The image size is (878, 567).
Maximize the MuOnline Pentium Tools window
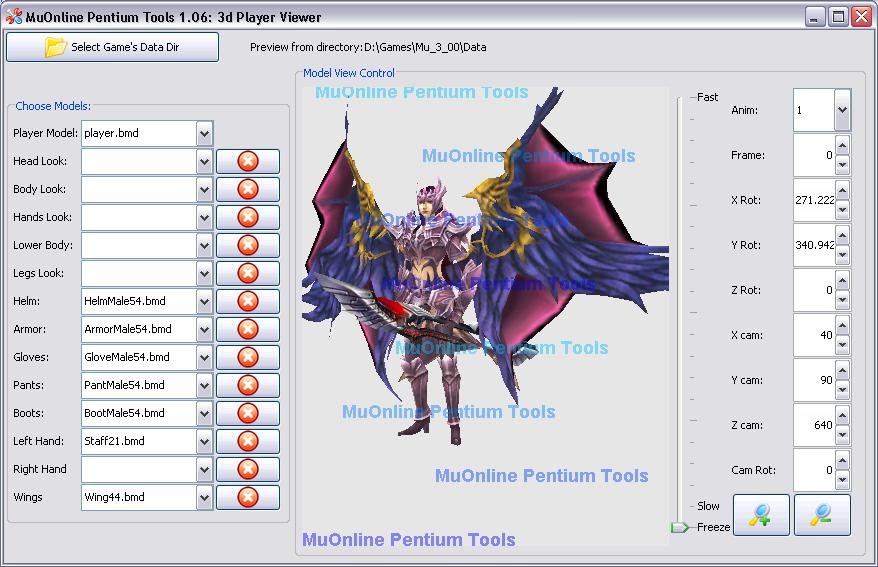point(838,17)
